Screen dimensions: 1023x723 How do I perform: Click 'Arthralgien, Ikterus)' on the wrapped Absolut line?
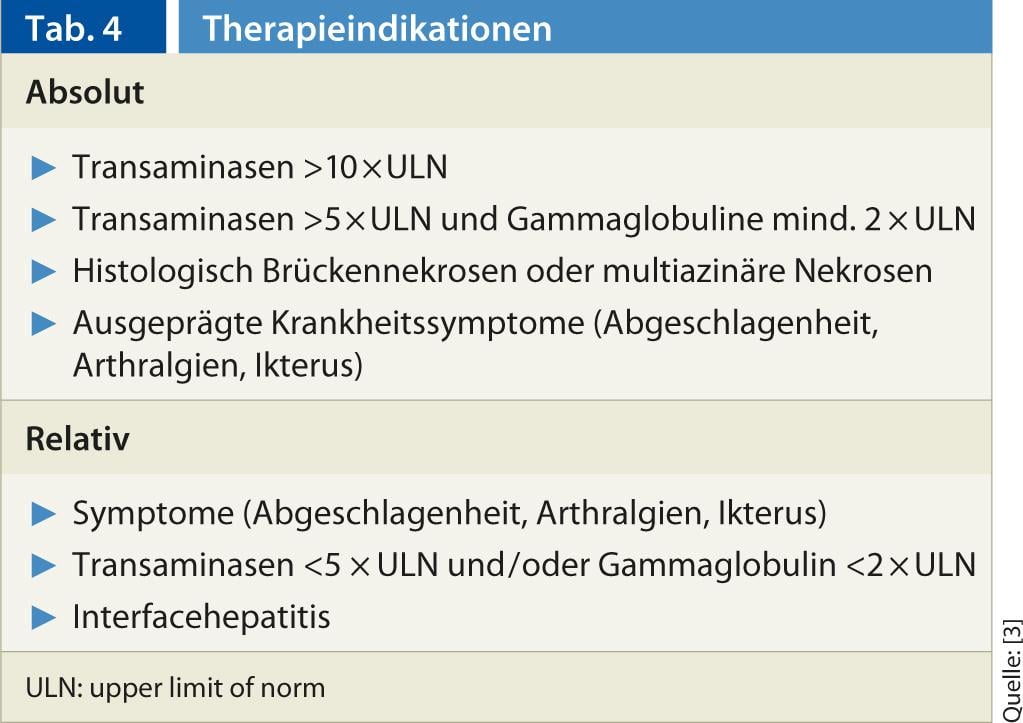[217, 365]
